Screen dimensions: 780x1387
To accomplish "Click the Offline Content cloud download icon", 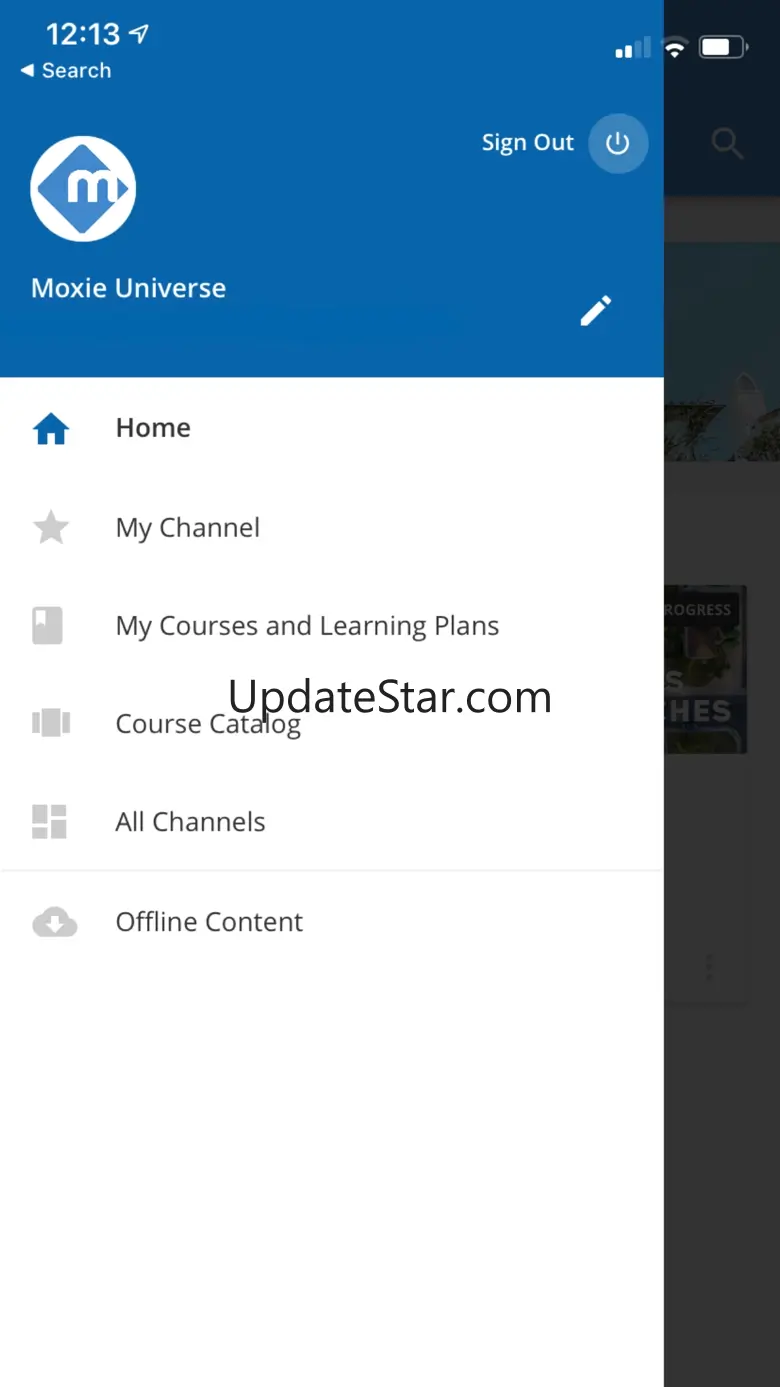I will coord(54,922).
